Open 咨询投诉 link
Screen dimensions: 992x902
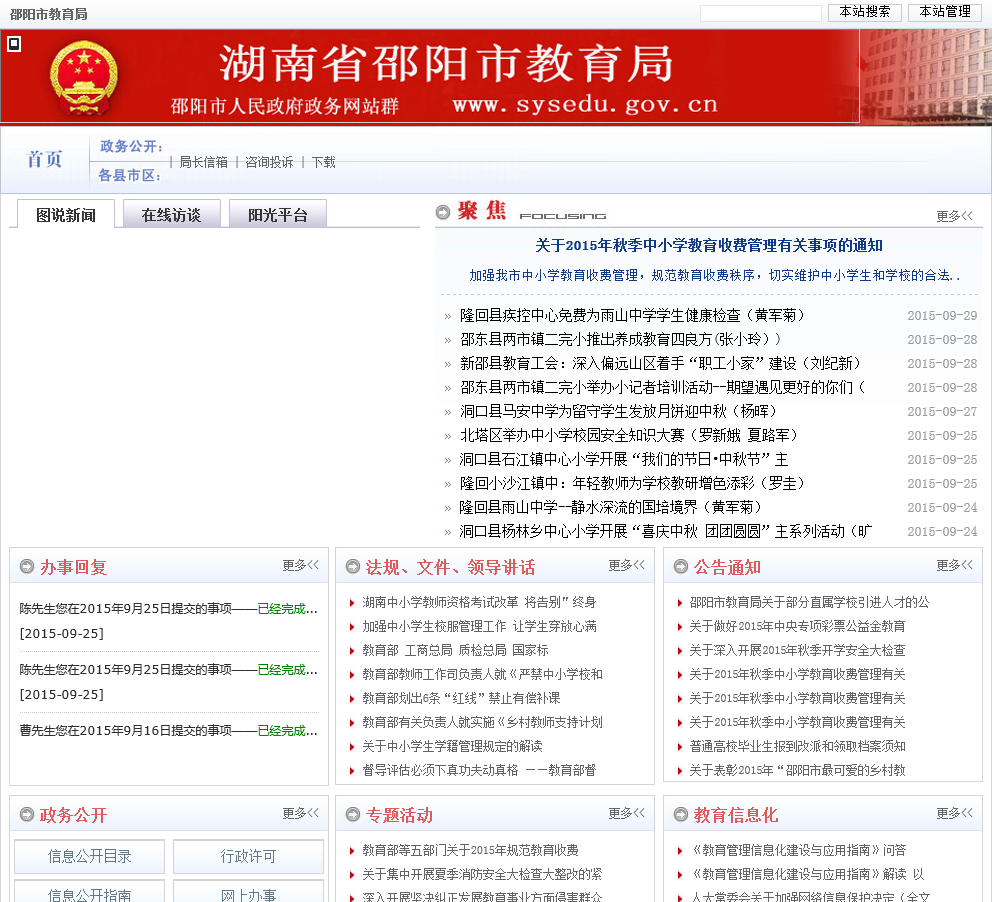click(269, 162)
